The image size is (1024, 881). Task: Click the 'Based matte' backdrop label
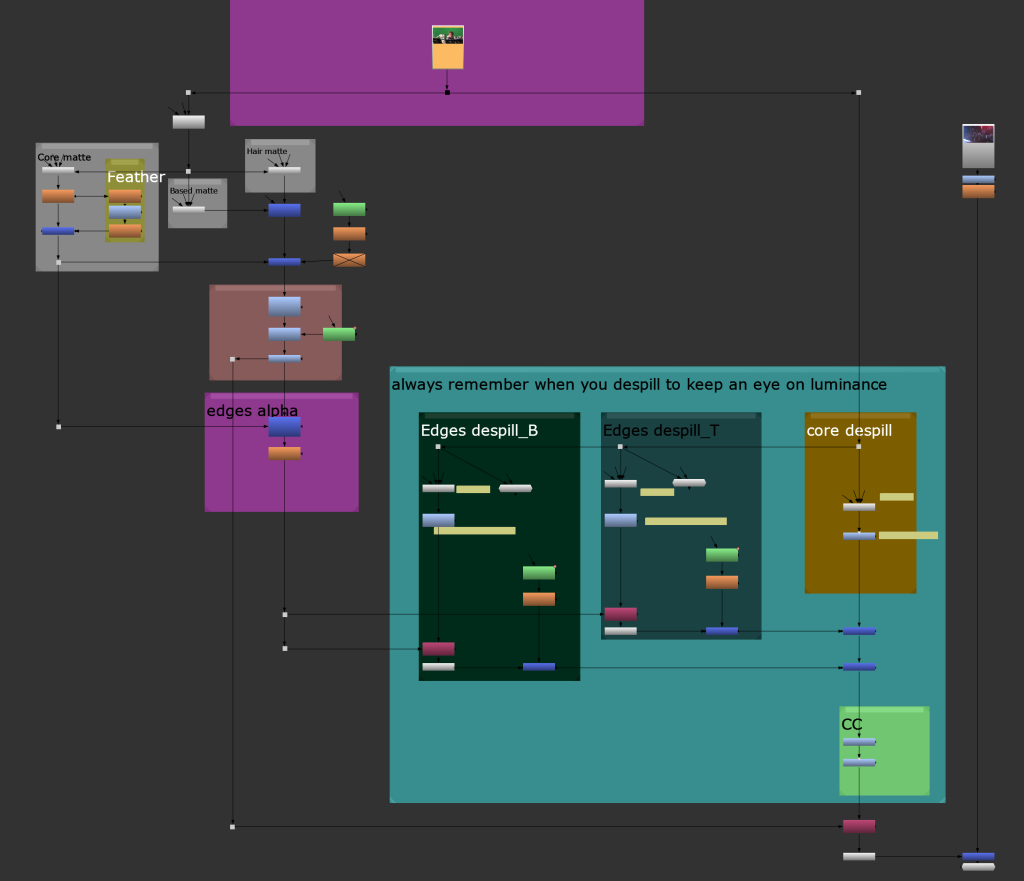click(x=193, y=191)
